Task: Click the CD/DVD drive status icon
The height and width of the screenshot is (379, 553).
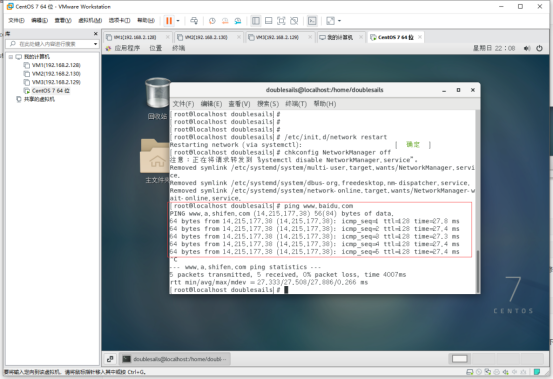Action: tap(479, 372)
